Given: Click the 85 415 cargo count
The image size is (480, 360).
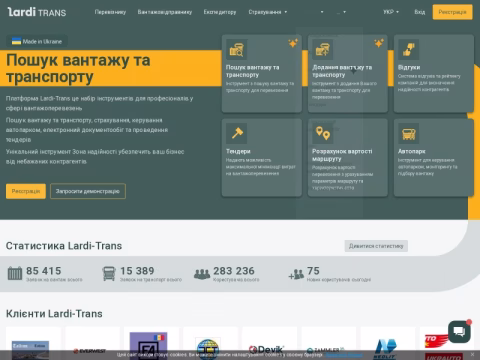Looking at the screenshot, I should pyautogui.click(x=44, y=271).
